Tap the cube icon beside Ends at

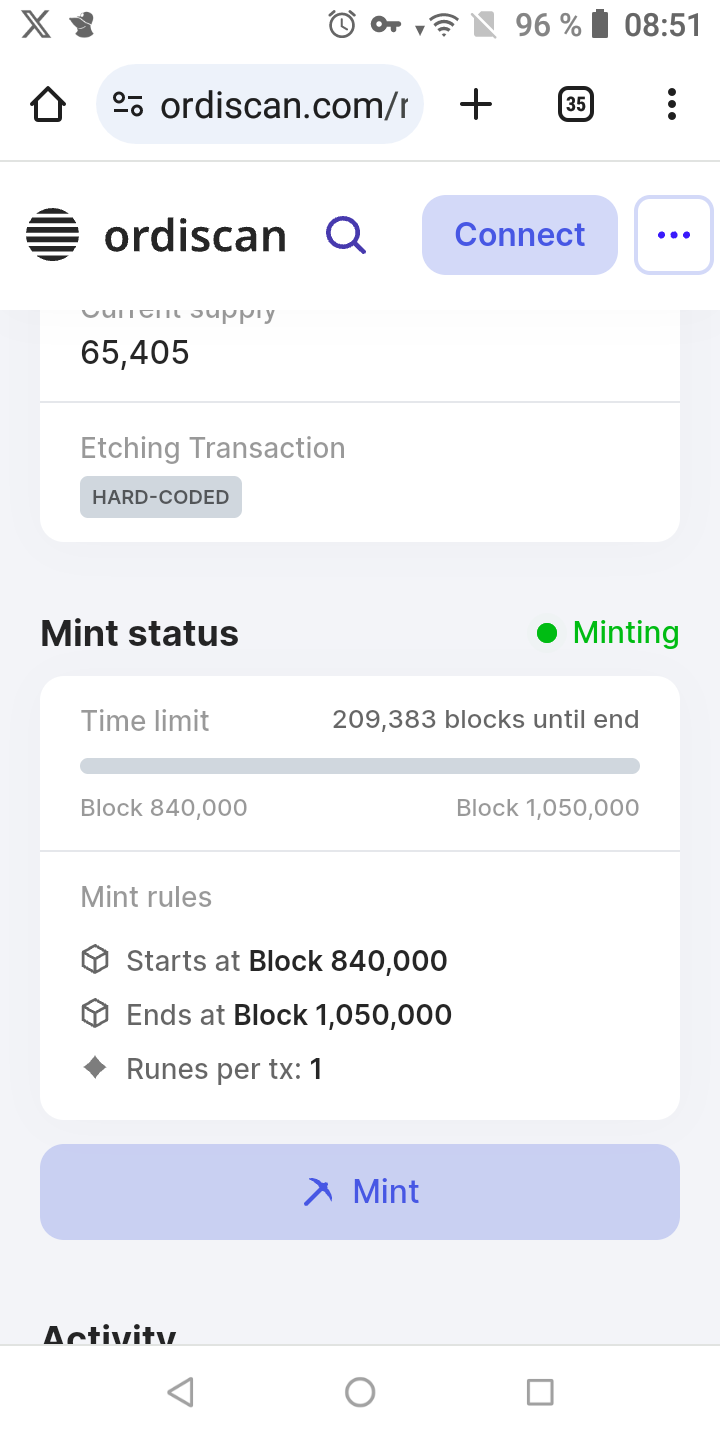coord(94,1015)
